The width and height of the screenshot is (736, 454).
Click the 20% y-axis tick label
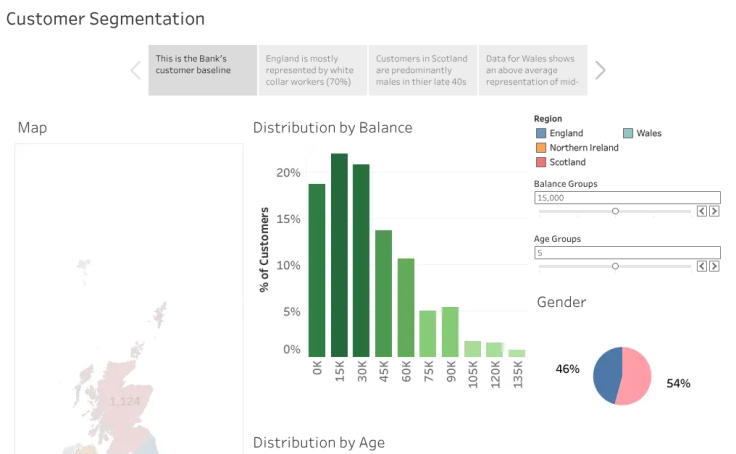point(288,173)
